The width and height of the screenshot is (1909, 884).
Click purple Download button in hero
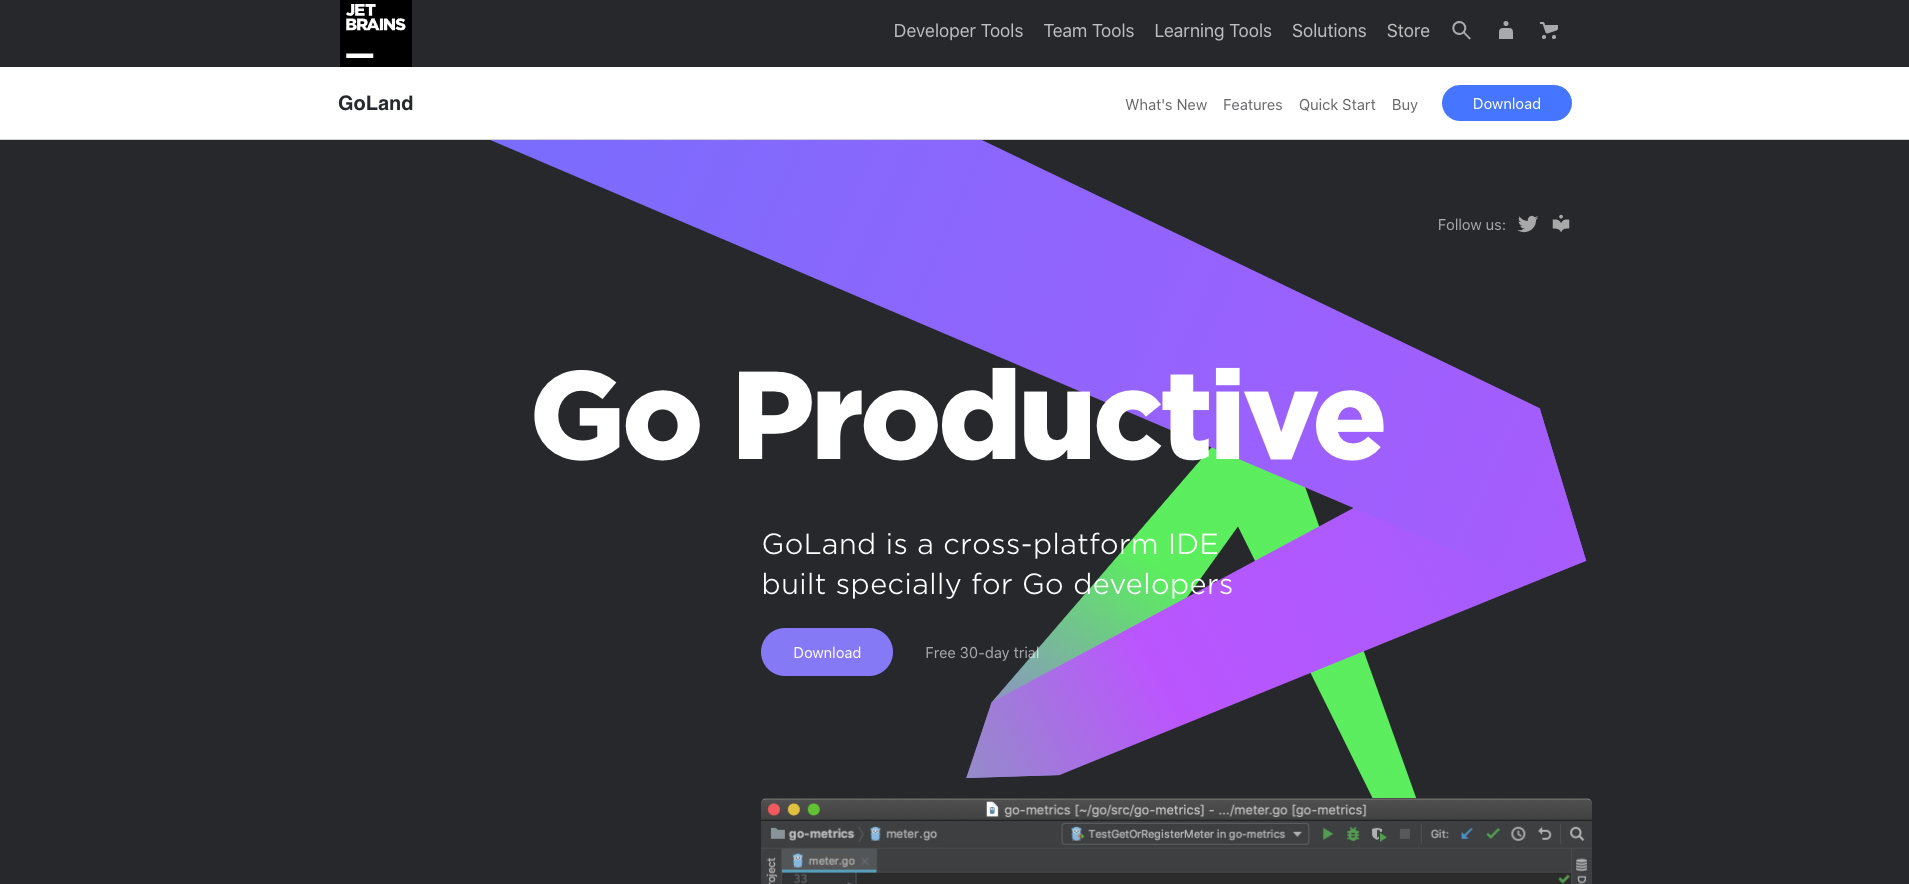tap(827, 652)
